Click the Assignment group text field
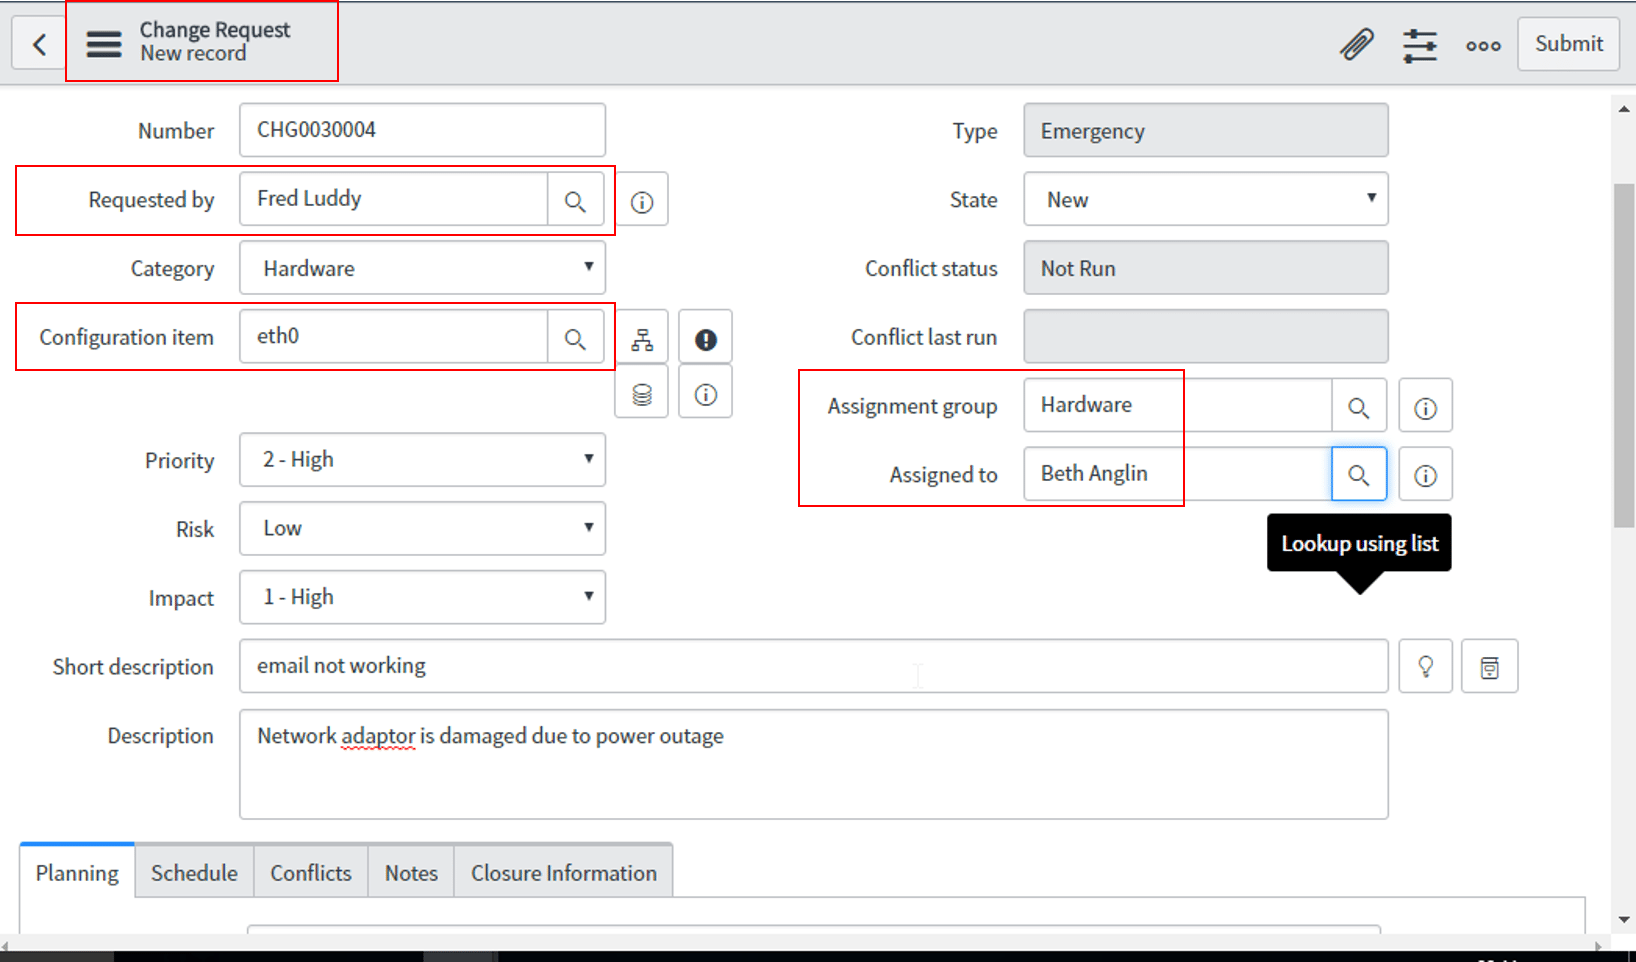 (x=1178, y=406)
